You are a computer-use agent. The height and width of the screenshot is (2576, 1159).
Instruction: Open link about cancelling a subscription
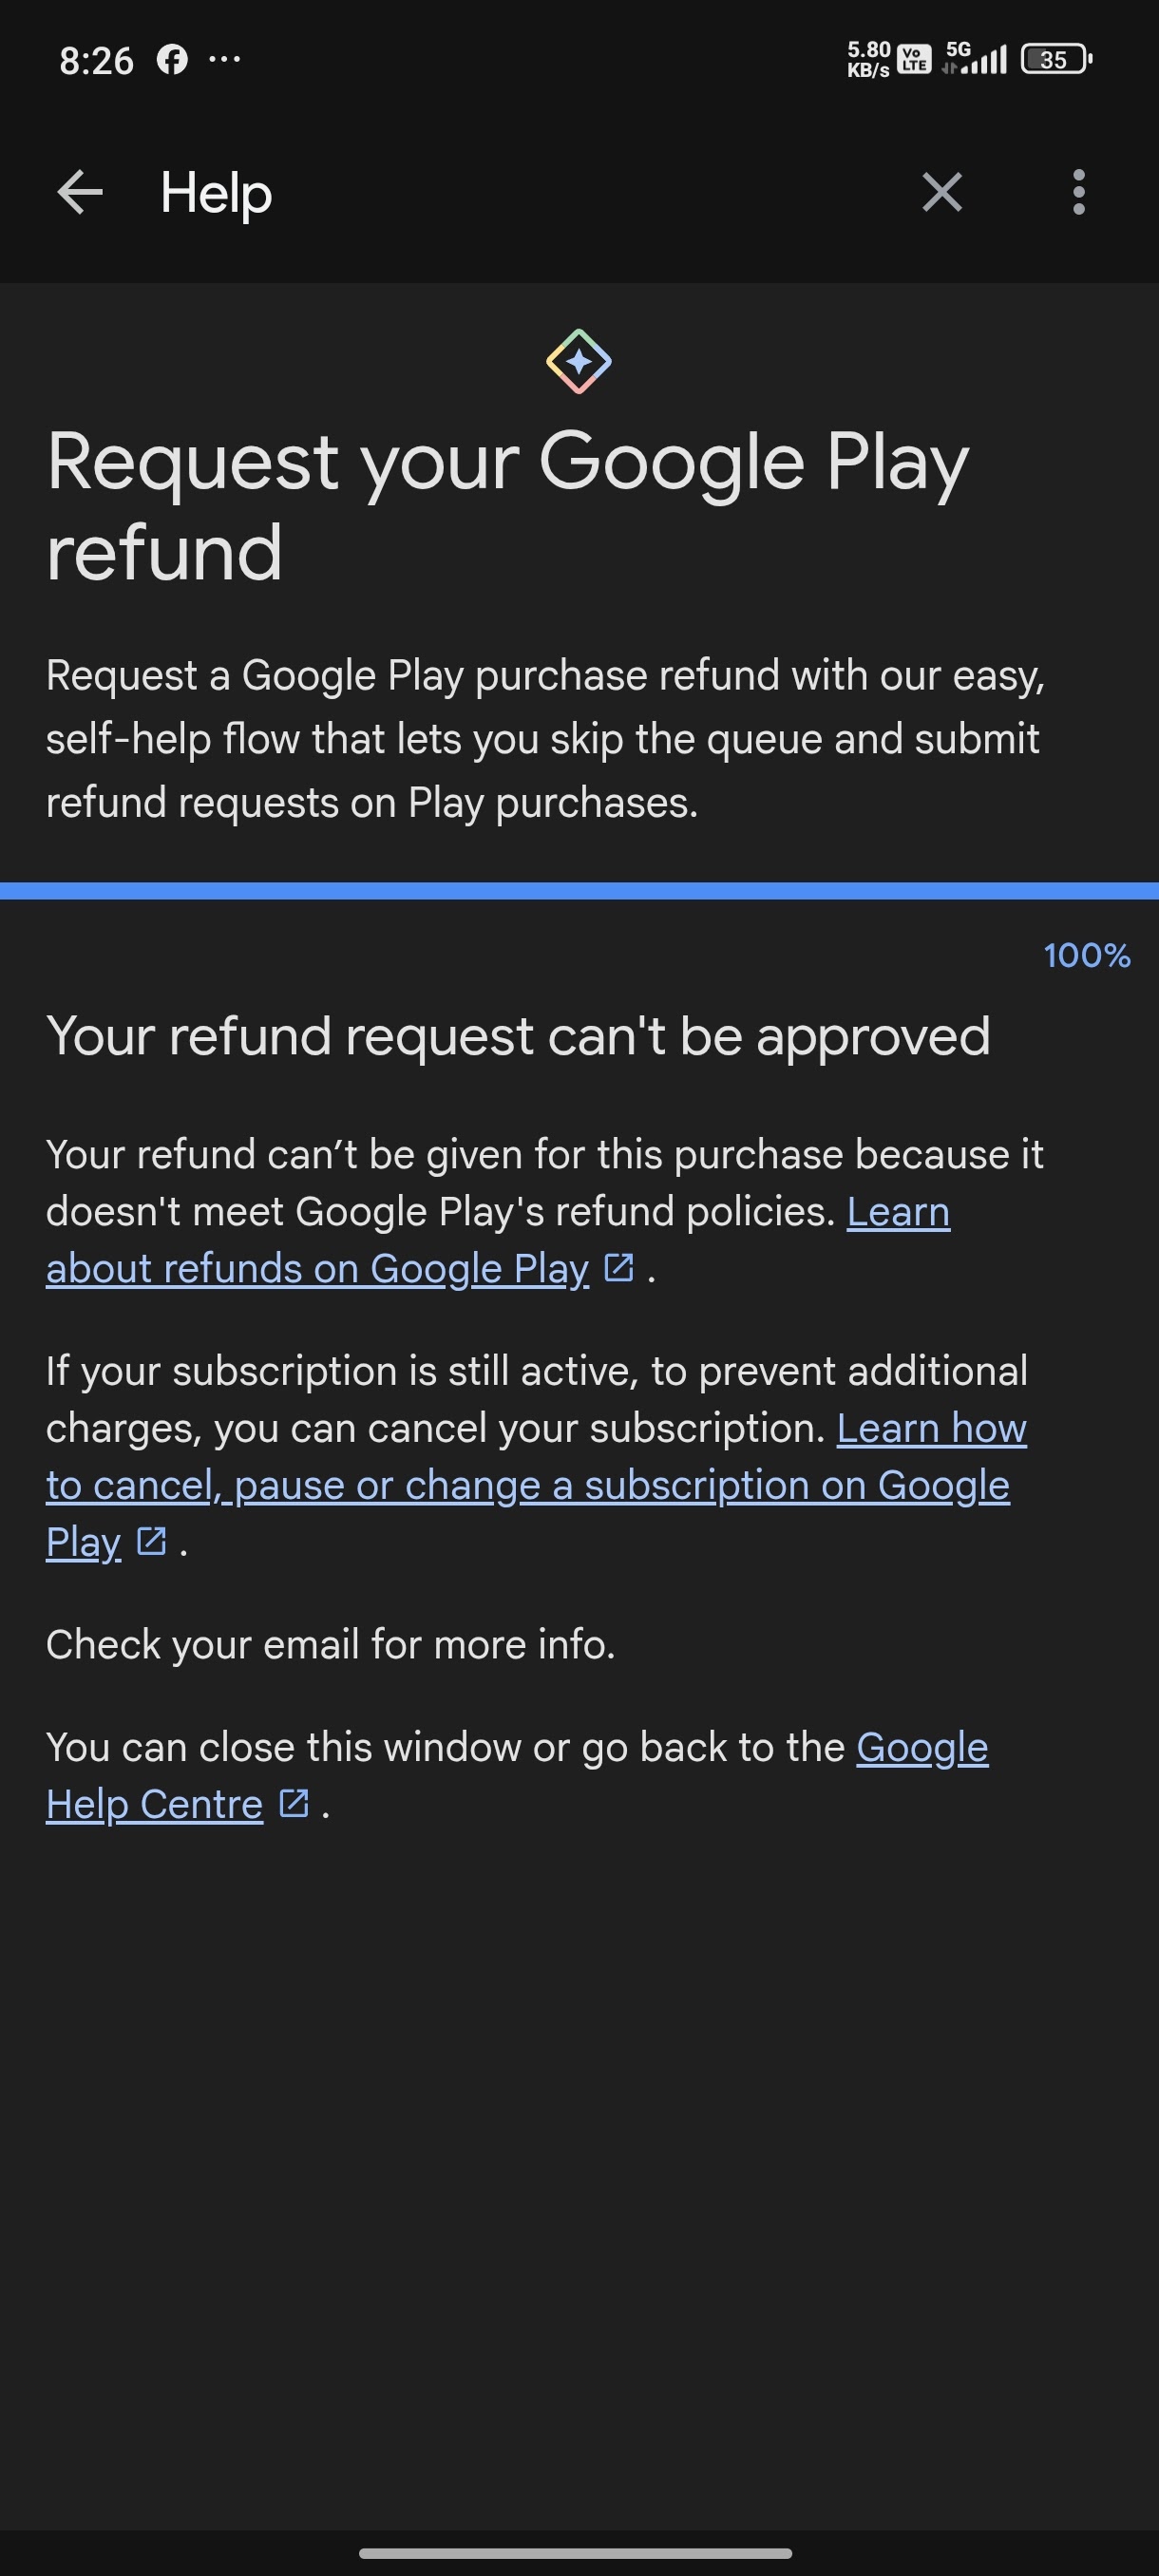527,1485
